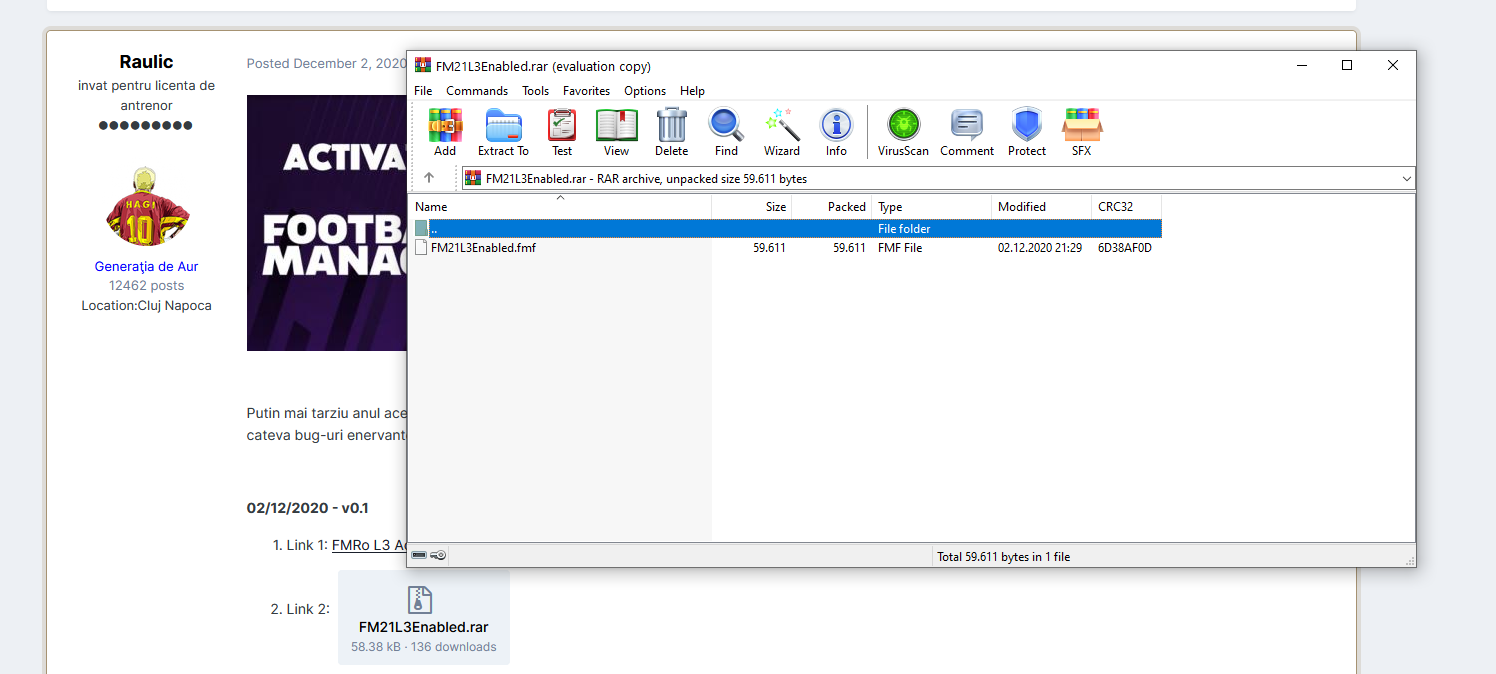Close the WinRAR window
1496x674 pixels.
1393,66
